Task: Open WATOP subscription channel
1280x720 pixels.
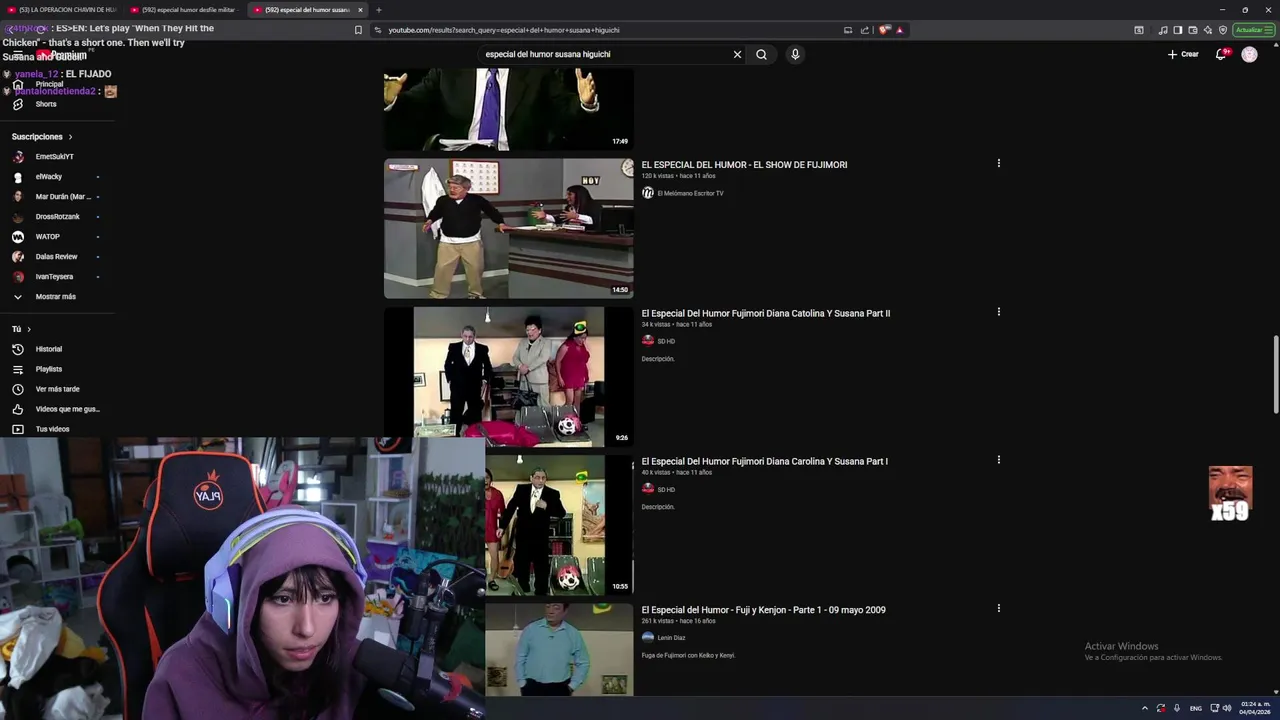Action: coord(47,237)
